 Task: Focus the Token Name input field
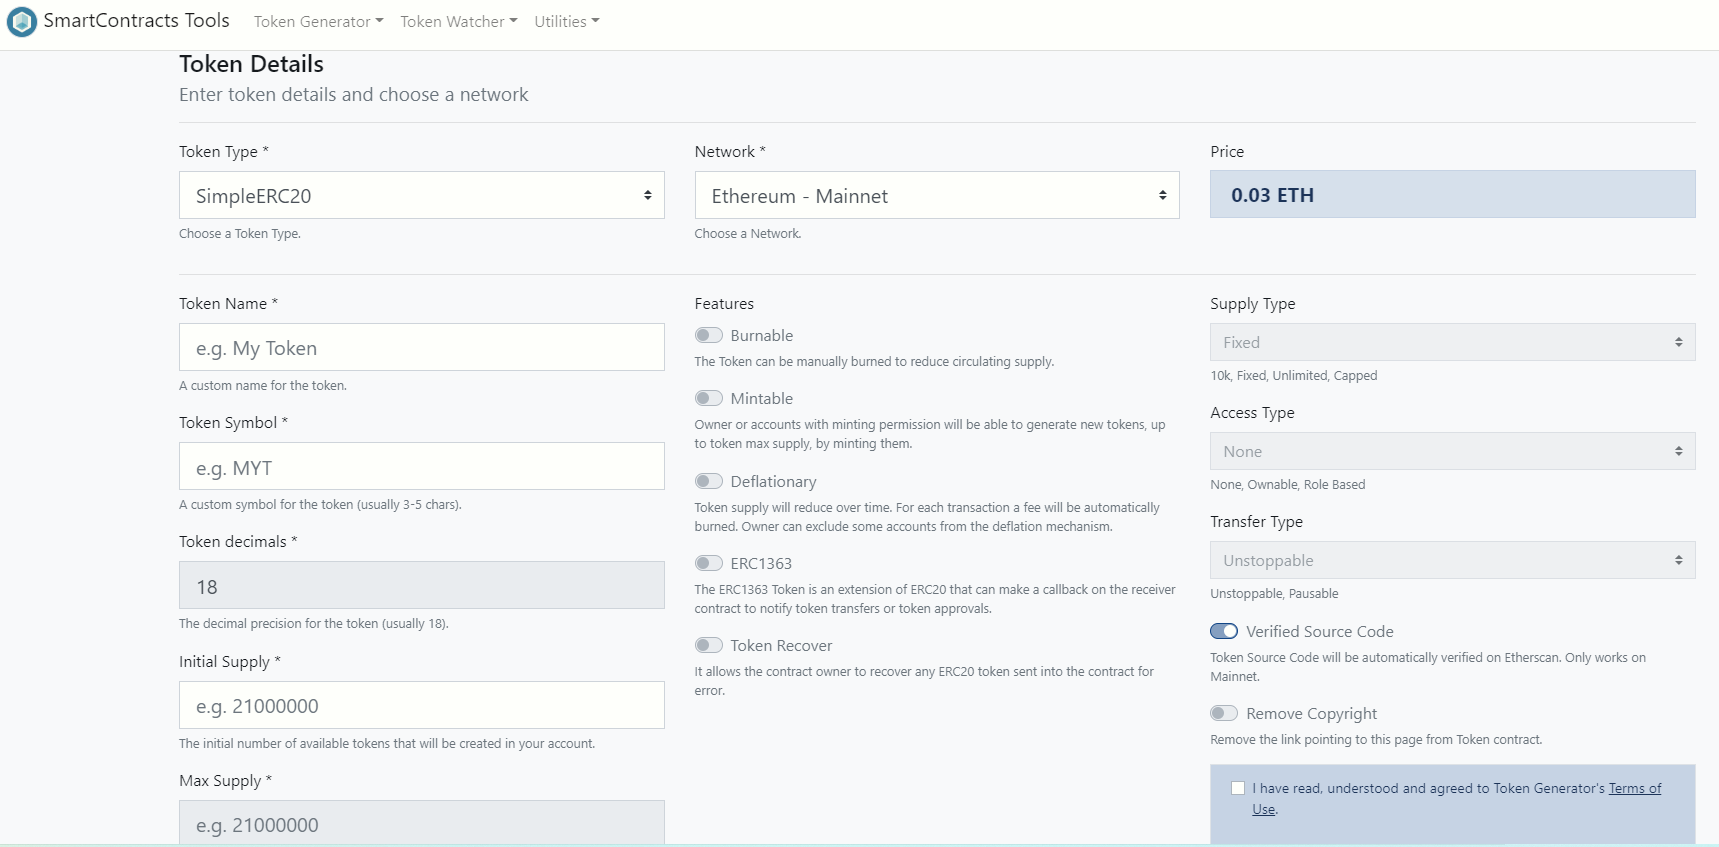coord(421,347)
